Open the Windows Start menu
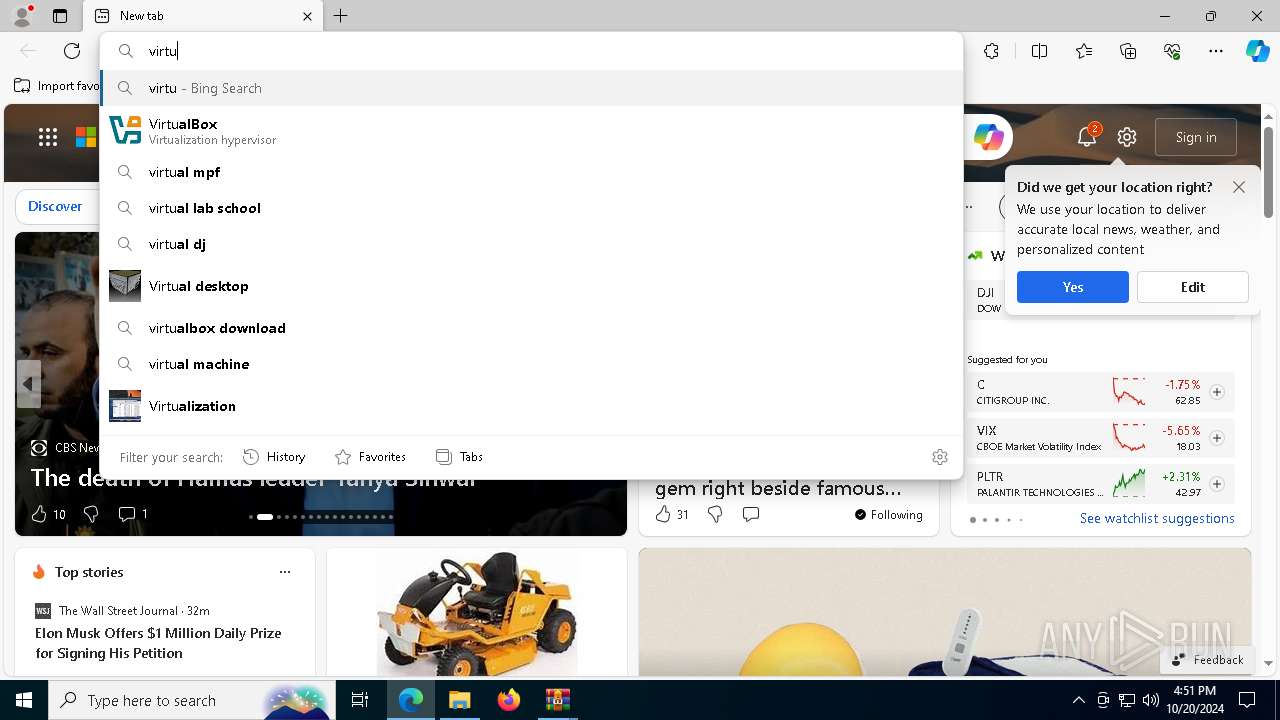 (24, 700)
